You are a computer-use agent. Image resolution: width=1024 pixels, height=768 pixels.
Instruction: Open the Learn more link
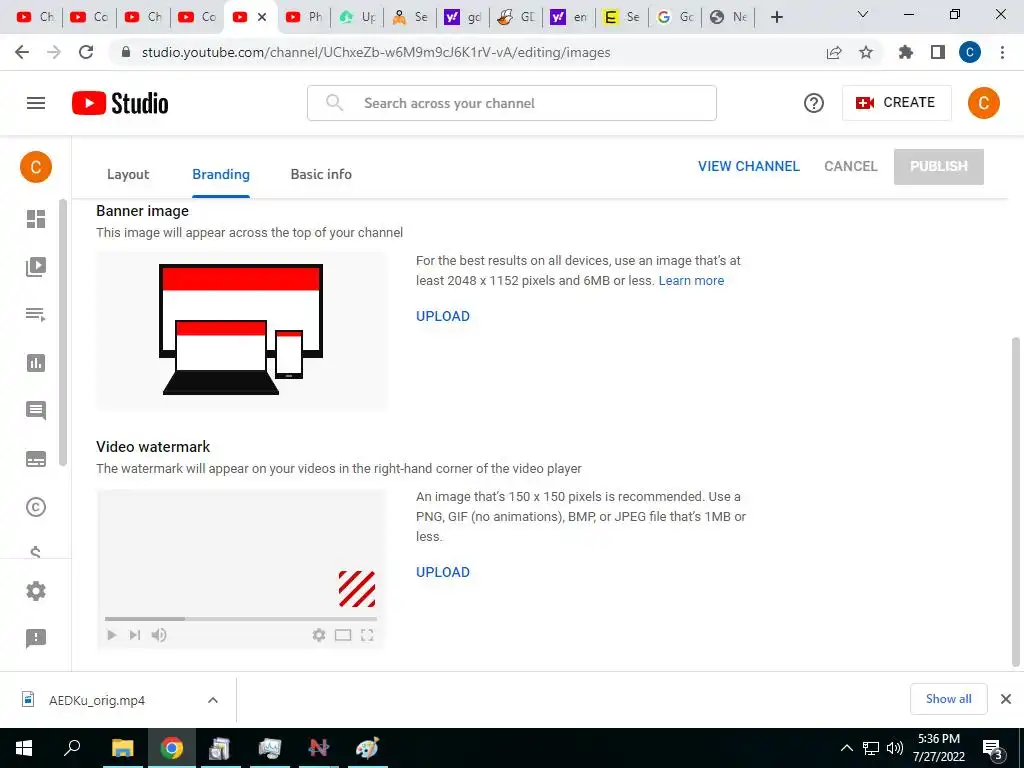point(691,281)
